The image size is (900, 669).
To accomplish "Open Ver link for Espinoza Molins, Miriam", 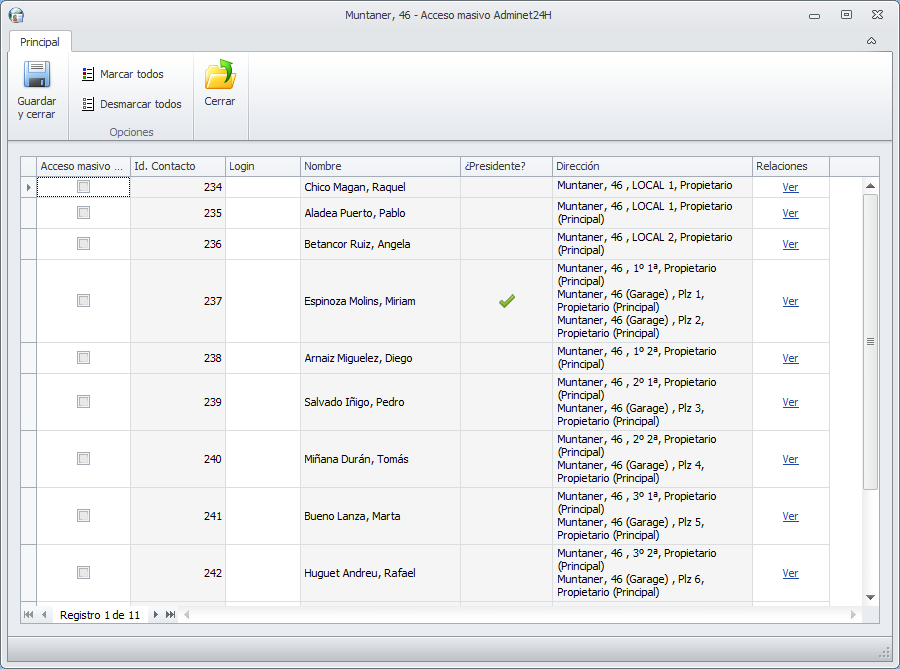I will point(790,301).
